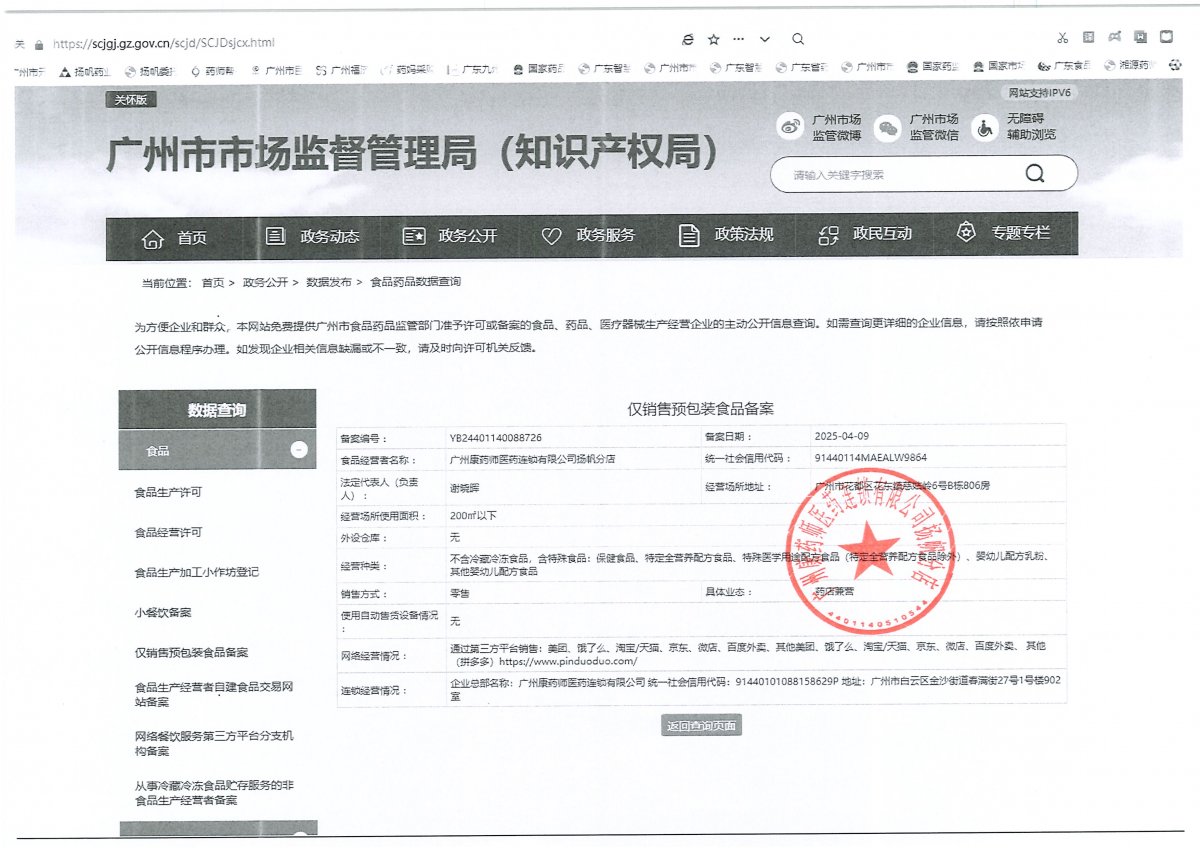Click the 食品 sidebar section header
Screen dimensions: 1200x848
[217, 450]
